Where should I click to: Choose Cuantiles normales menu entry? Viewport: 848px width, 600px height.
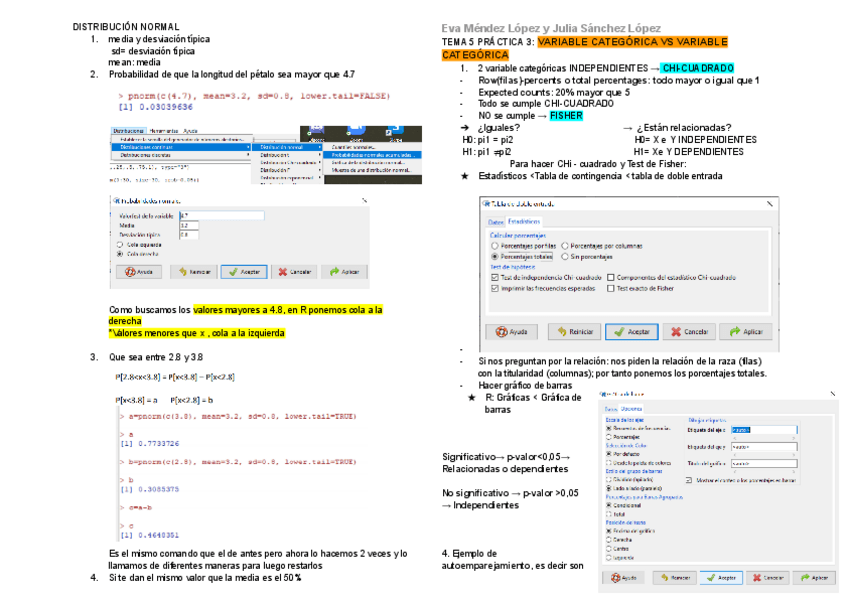click(x=373, y=147)
